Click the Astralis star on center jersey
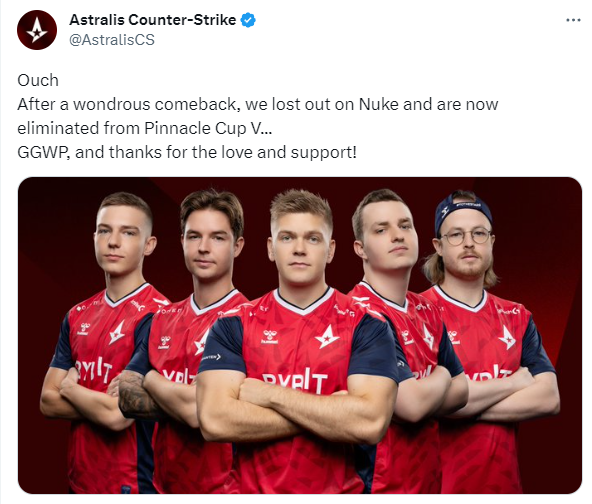Image resolution: width=592 pixels, height=504 pixels. coord(327,337)
